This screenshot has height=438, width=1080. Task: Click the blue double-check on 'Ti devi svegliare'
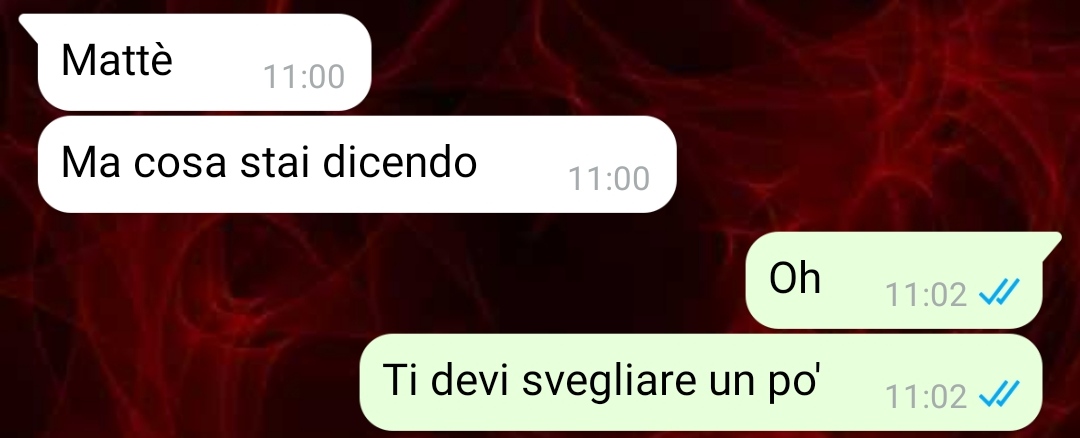pos(999,396)
